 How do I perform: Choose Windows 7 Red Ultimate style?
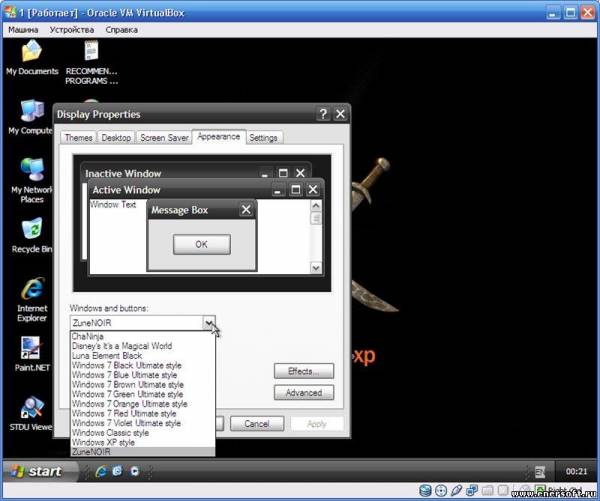point(142,413)
